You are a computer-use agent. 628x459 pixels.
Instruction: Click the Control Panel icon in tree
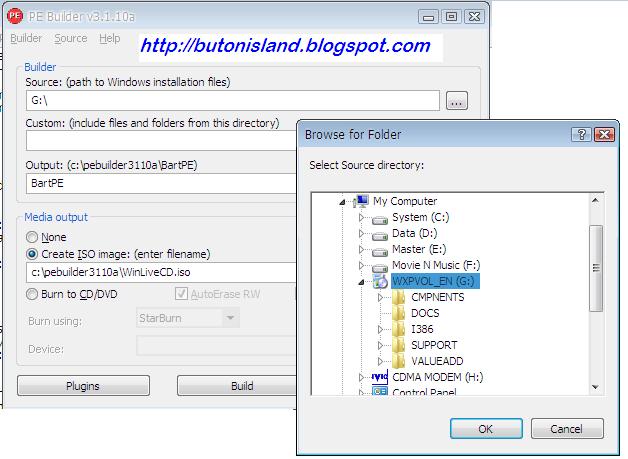380,391
